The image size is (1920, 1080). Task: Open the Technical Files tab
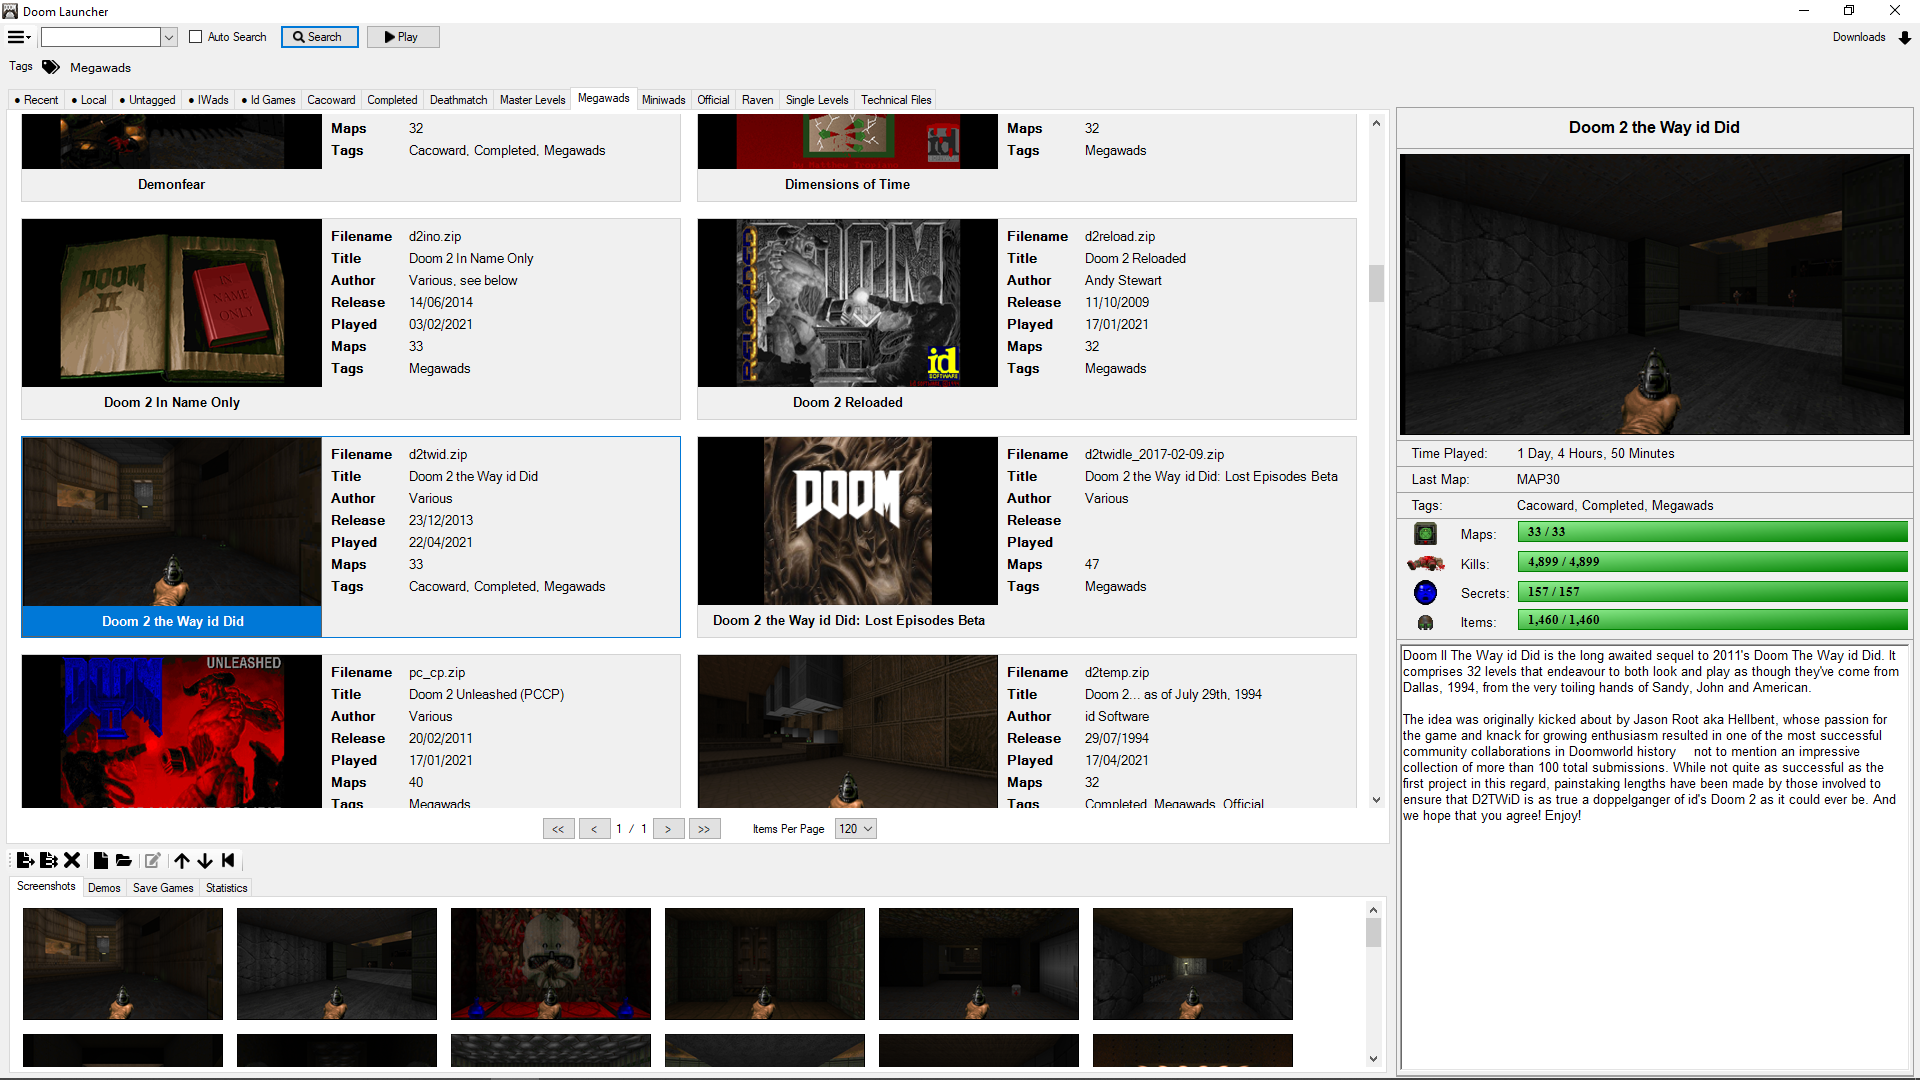point(896,100)
